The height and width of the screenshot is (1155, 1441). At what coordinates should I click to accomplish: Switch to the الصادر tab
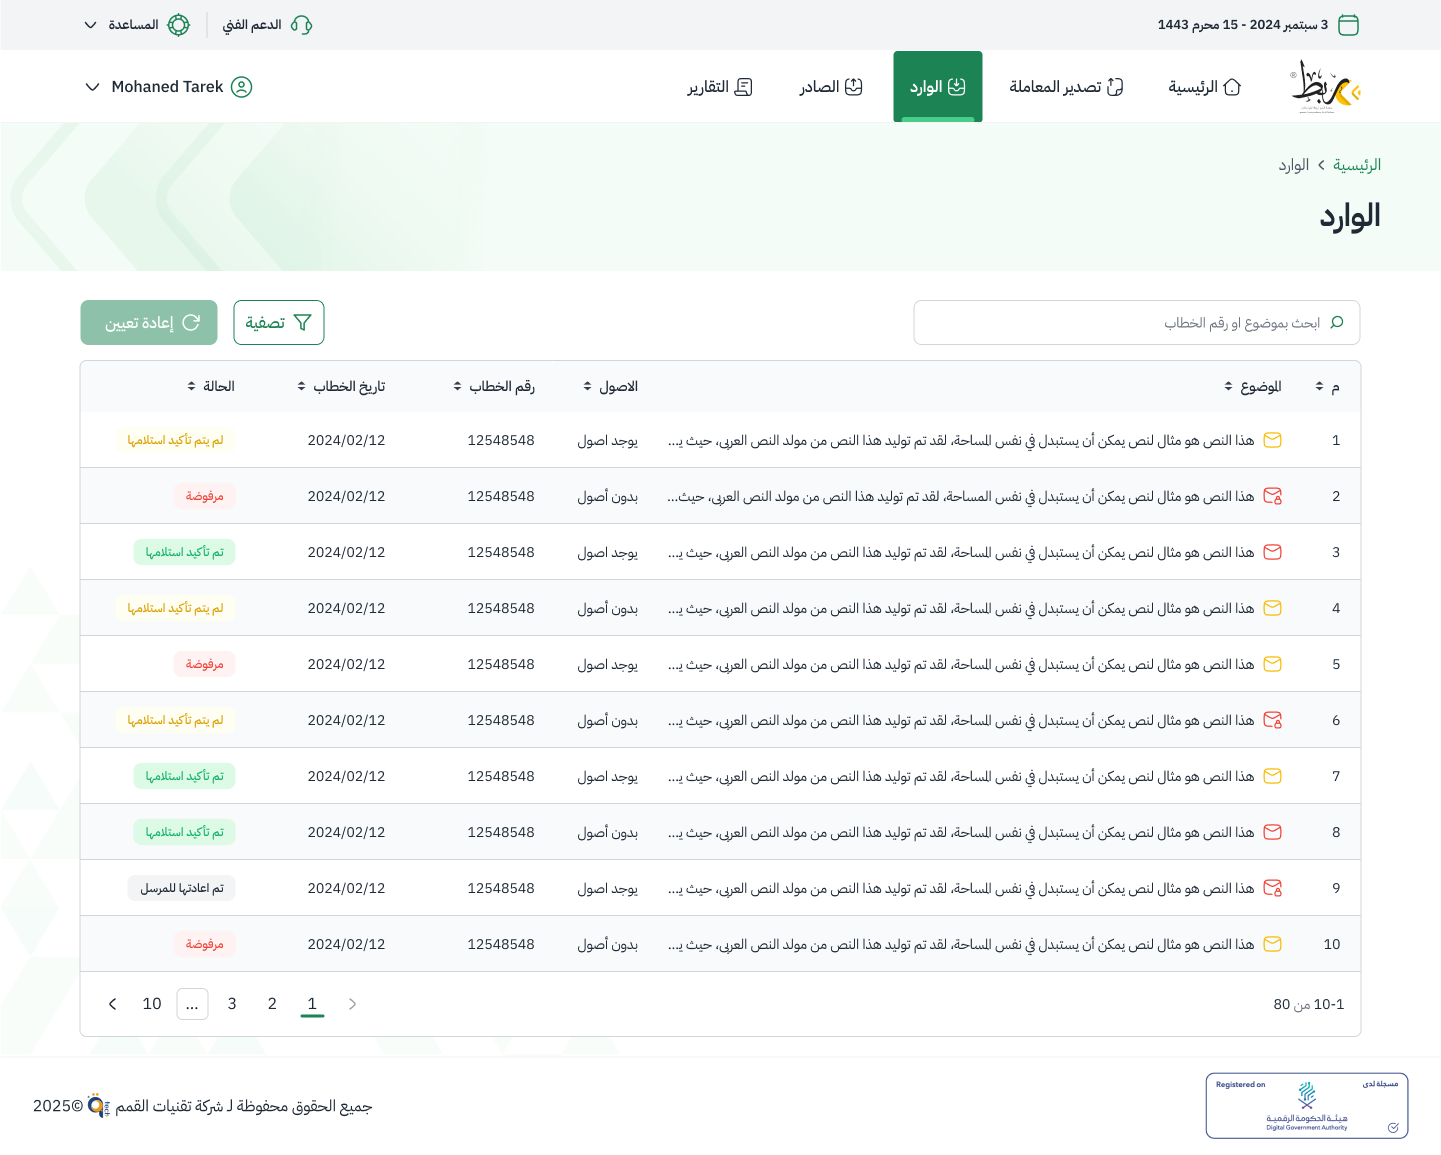pyautogui.click(x=831, y=86)
